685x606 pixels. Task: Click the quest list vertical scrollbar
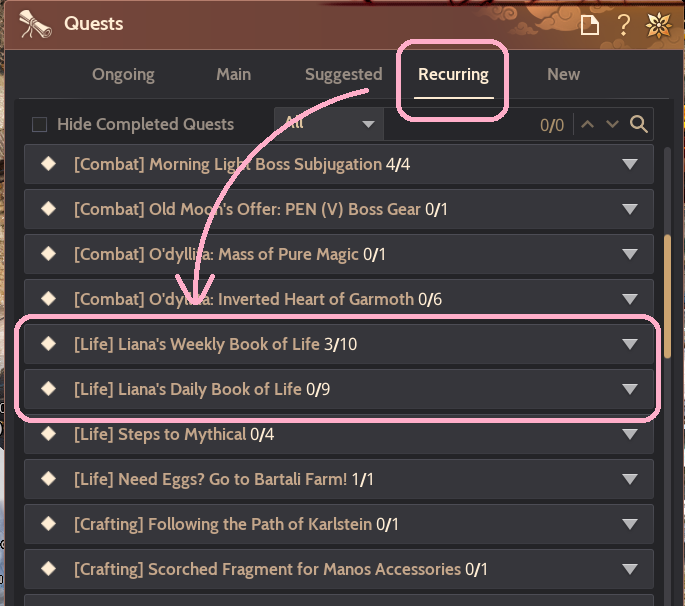[668, 275]
